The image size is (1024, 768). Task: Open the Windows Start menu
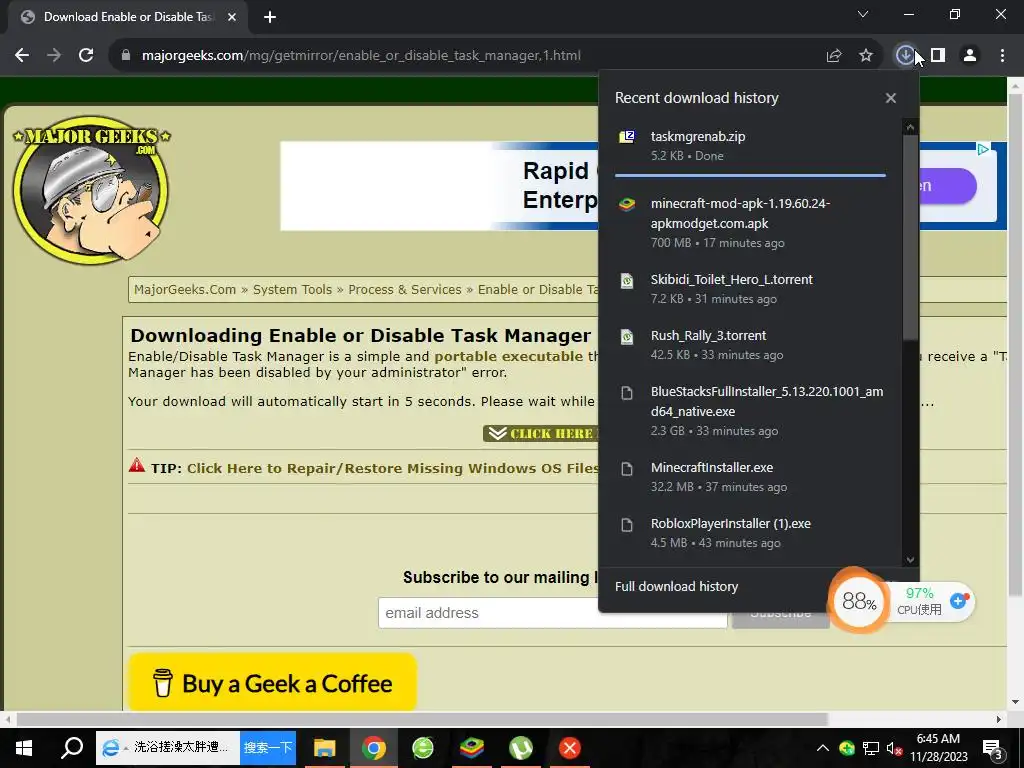click(x=24, y=748)
